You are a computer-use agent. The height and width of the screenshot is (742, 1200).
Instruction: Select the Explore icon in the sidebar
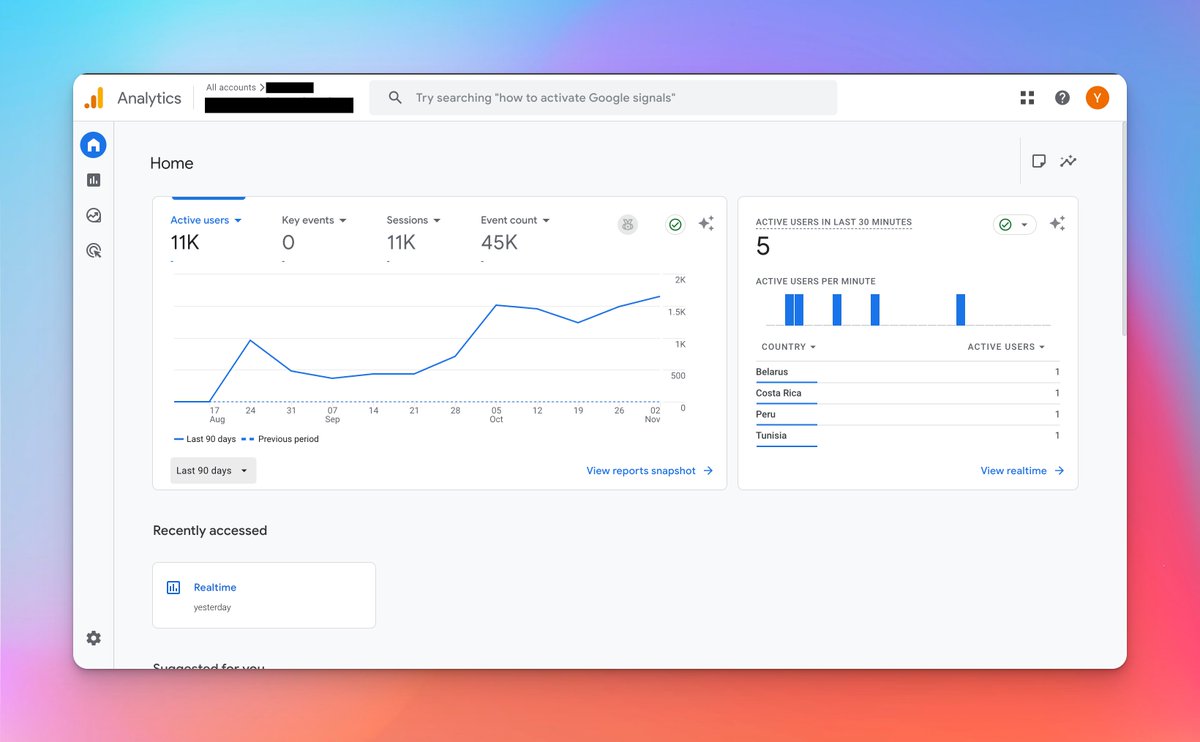(x=93, y=214)
